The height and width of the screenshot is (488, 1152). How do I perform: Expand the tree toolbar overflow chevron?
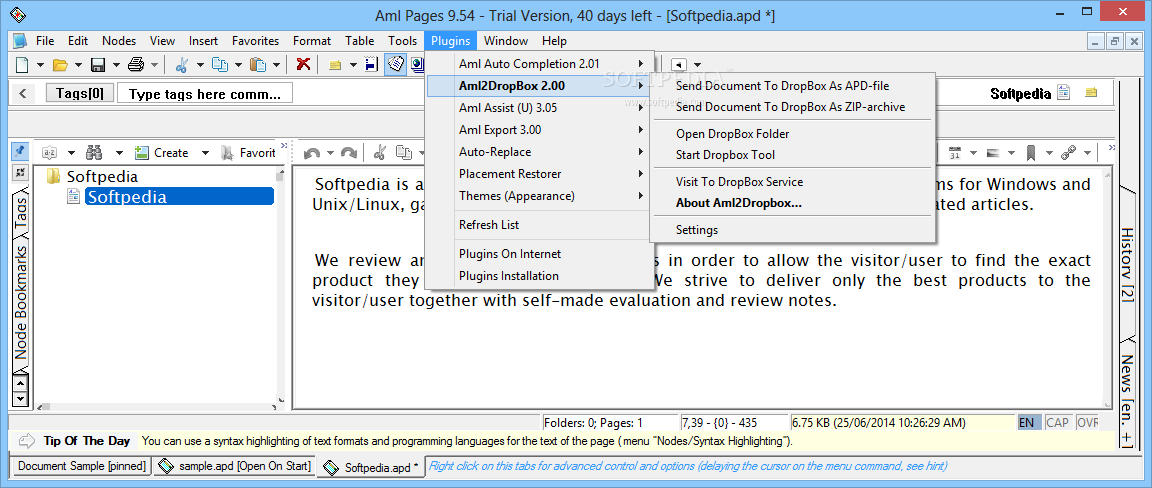[x=284, y=146]
